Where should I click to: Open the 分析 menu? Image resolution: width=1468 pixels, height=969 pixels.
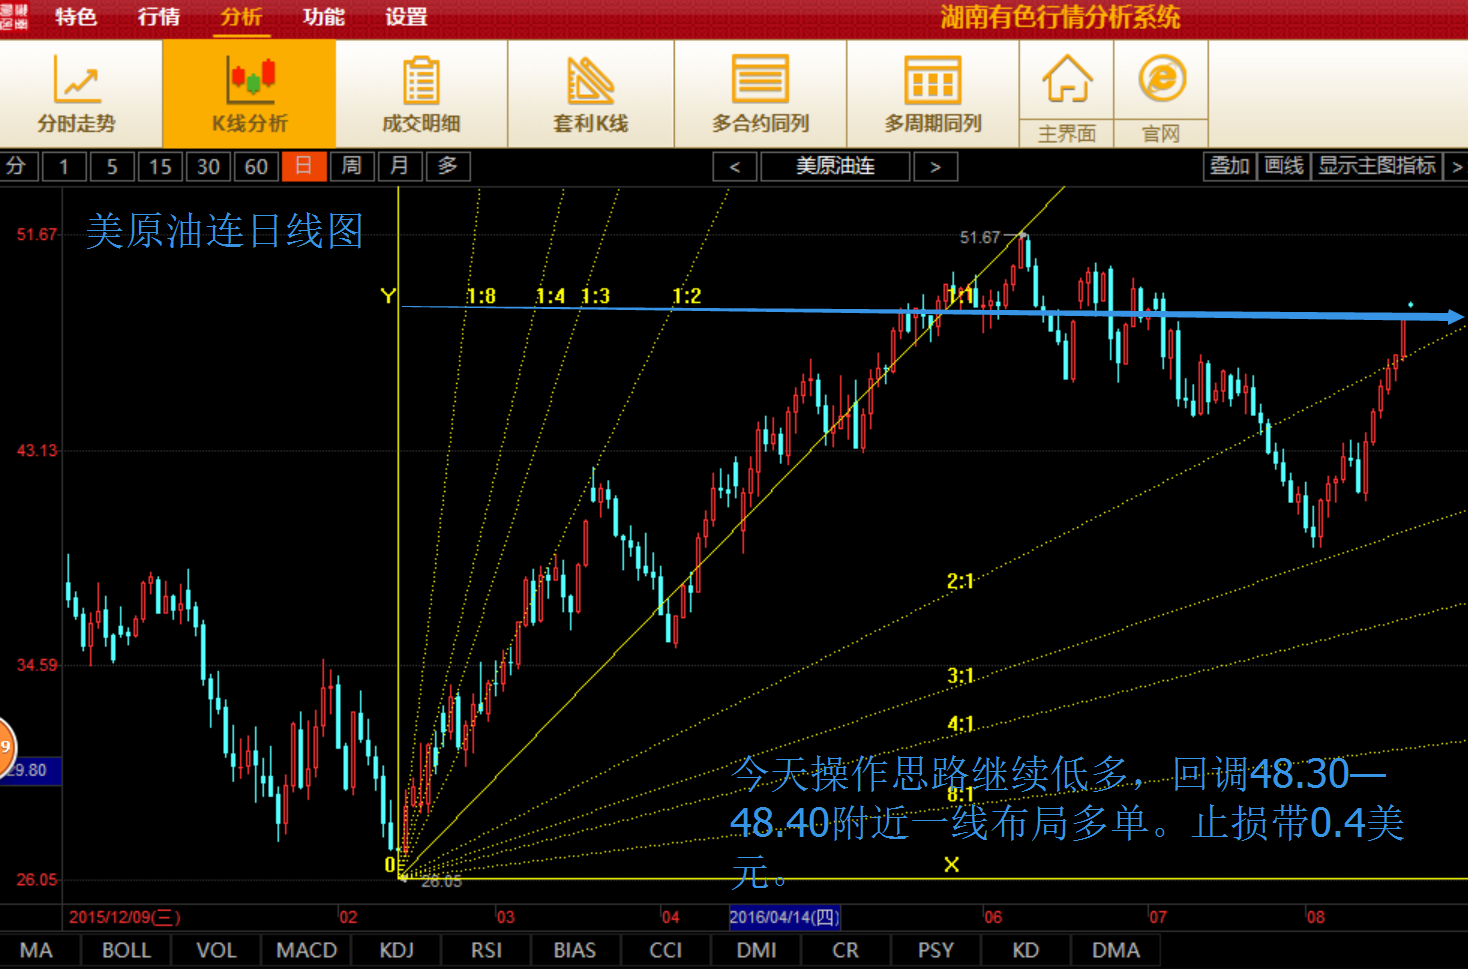(x=241, y=17)
